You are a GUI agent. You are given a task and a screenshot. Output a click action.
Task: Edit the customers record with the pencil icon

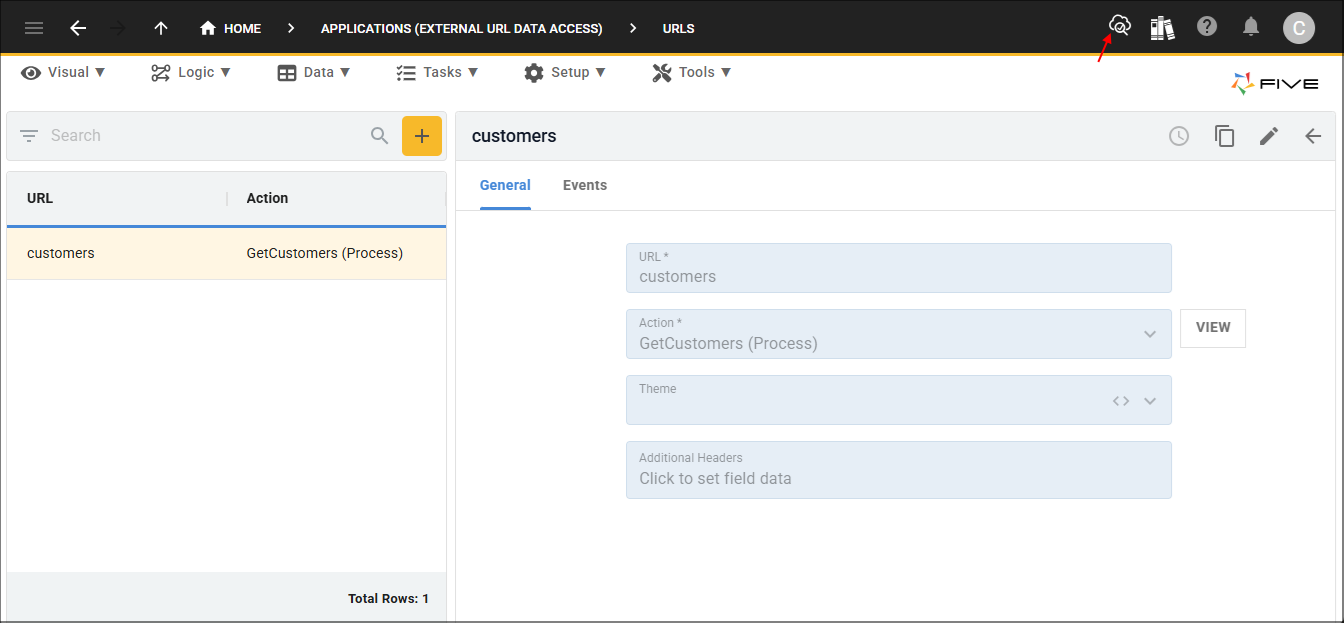(1269, 136)
